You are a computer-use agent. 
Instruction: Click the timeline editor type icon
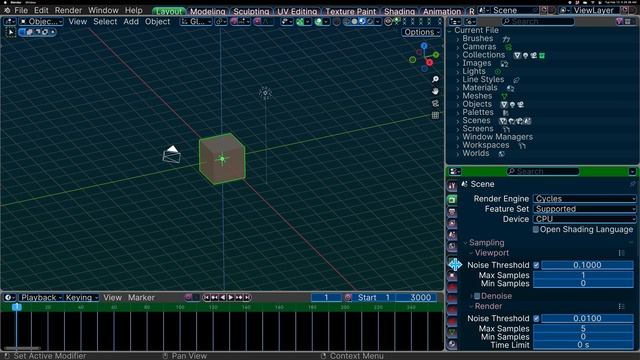pyautogui.click(x=9, y=298)
